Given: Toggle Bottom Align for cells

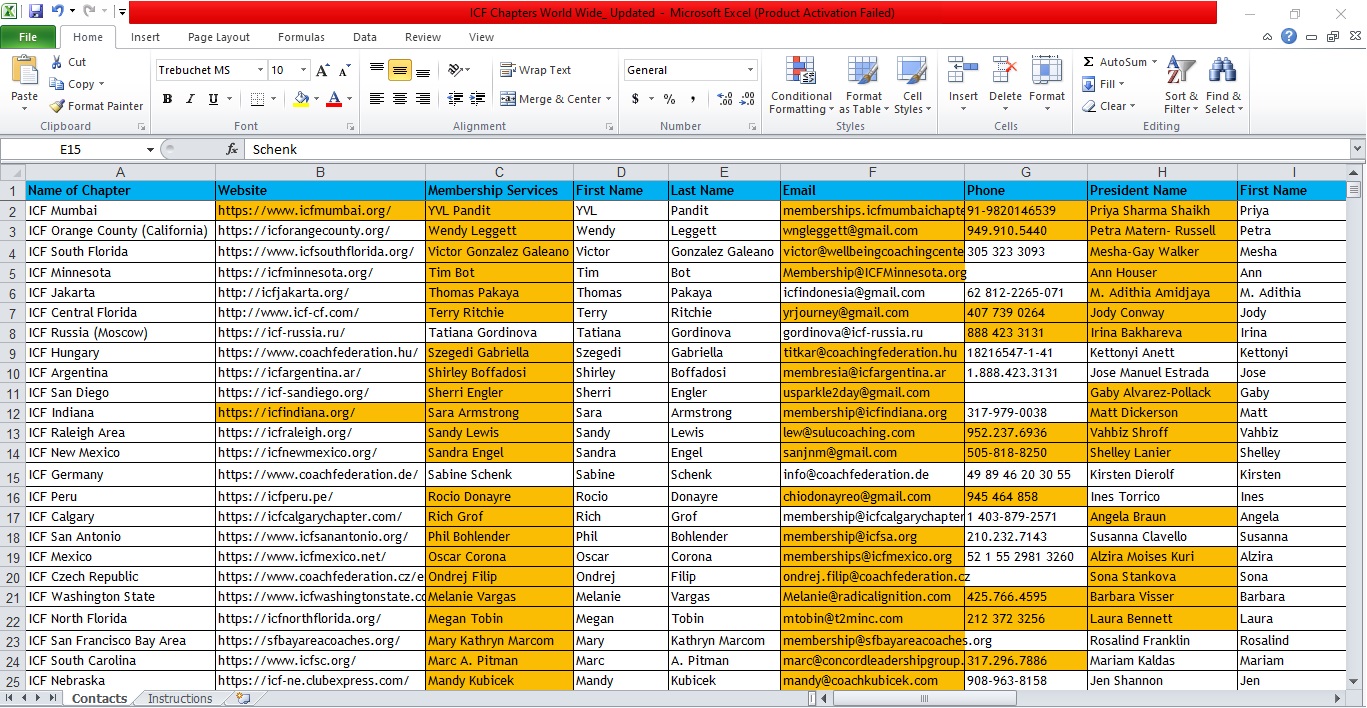Looking at the screenshot, I should (x=423, y=70).
